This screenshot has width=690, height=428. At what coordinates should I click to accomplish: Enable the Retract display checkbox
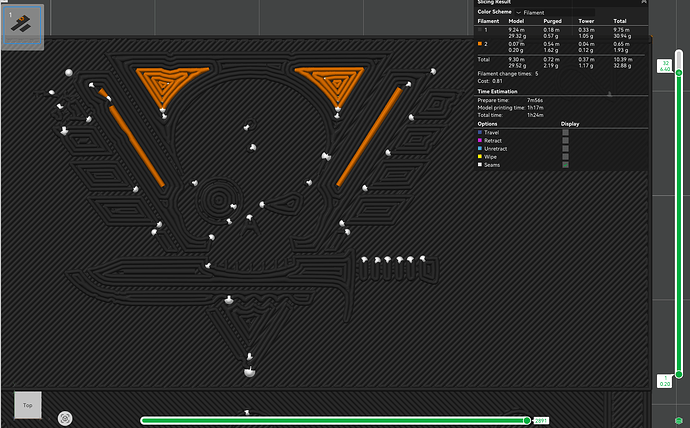(565, 140)
